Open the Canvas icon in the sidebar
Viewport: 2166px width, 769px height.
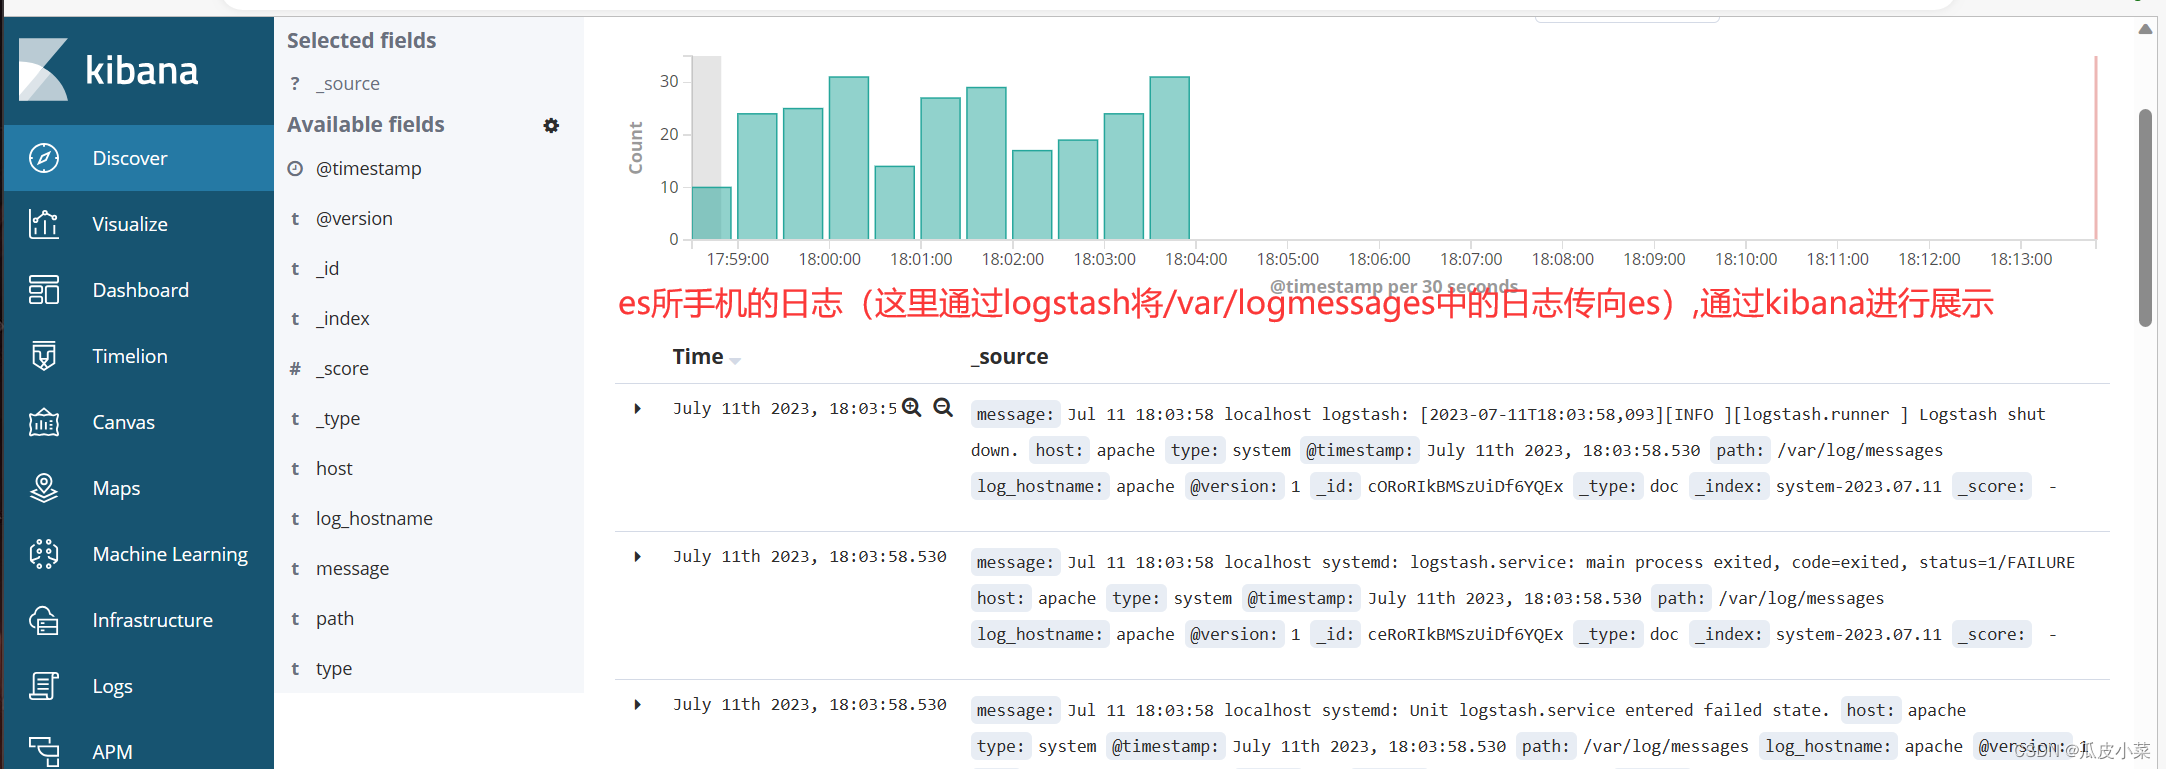(44, 422)
